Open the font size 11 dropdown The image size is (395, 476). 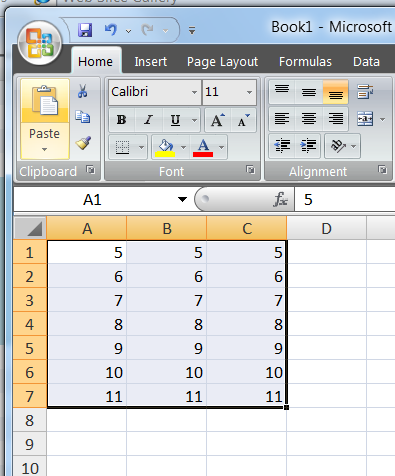249,92
